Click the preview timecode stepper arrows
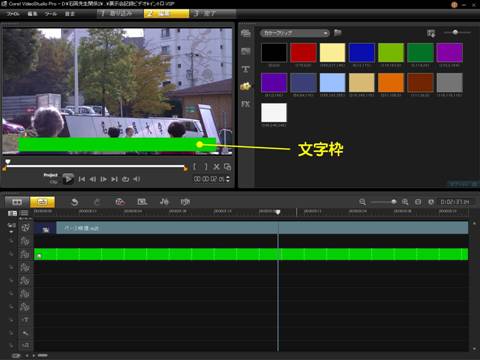 tap(228, 179)
